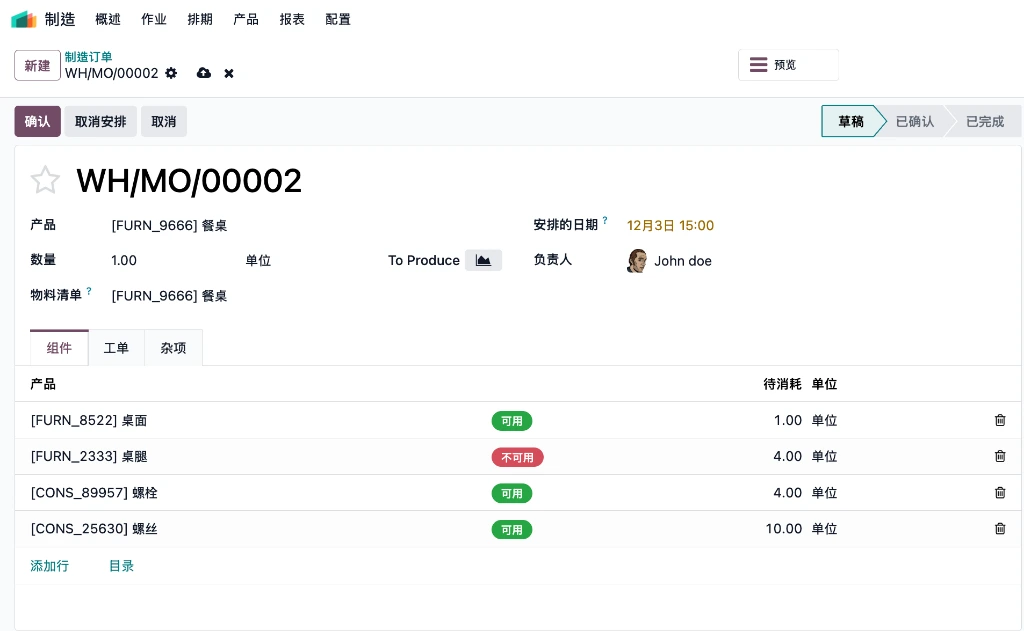Open settings gear next to WH/MO/00002
The width and height of the screenshot is (1024, 631).
[170, 73]
